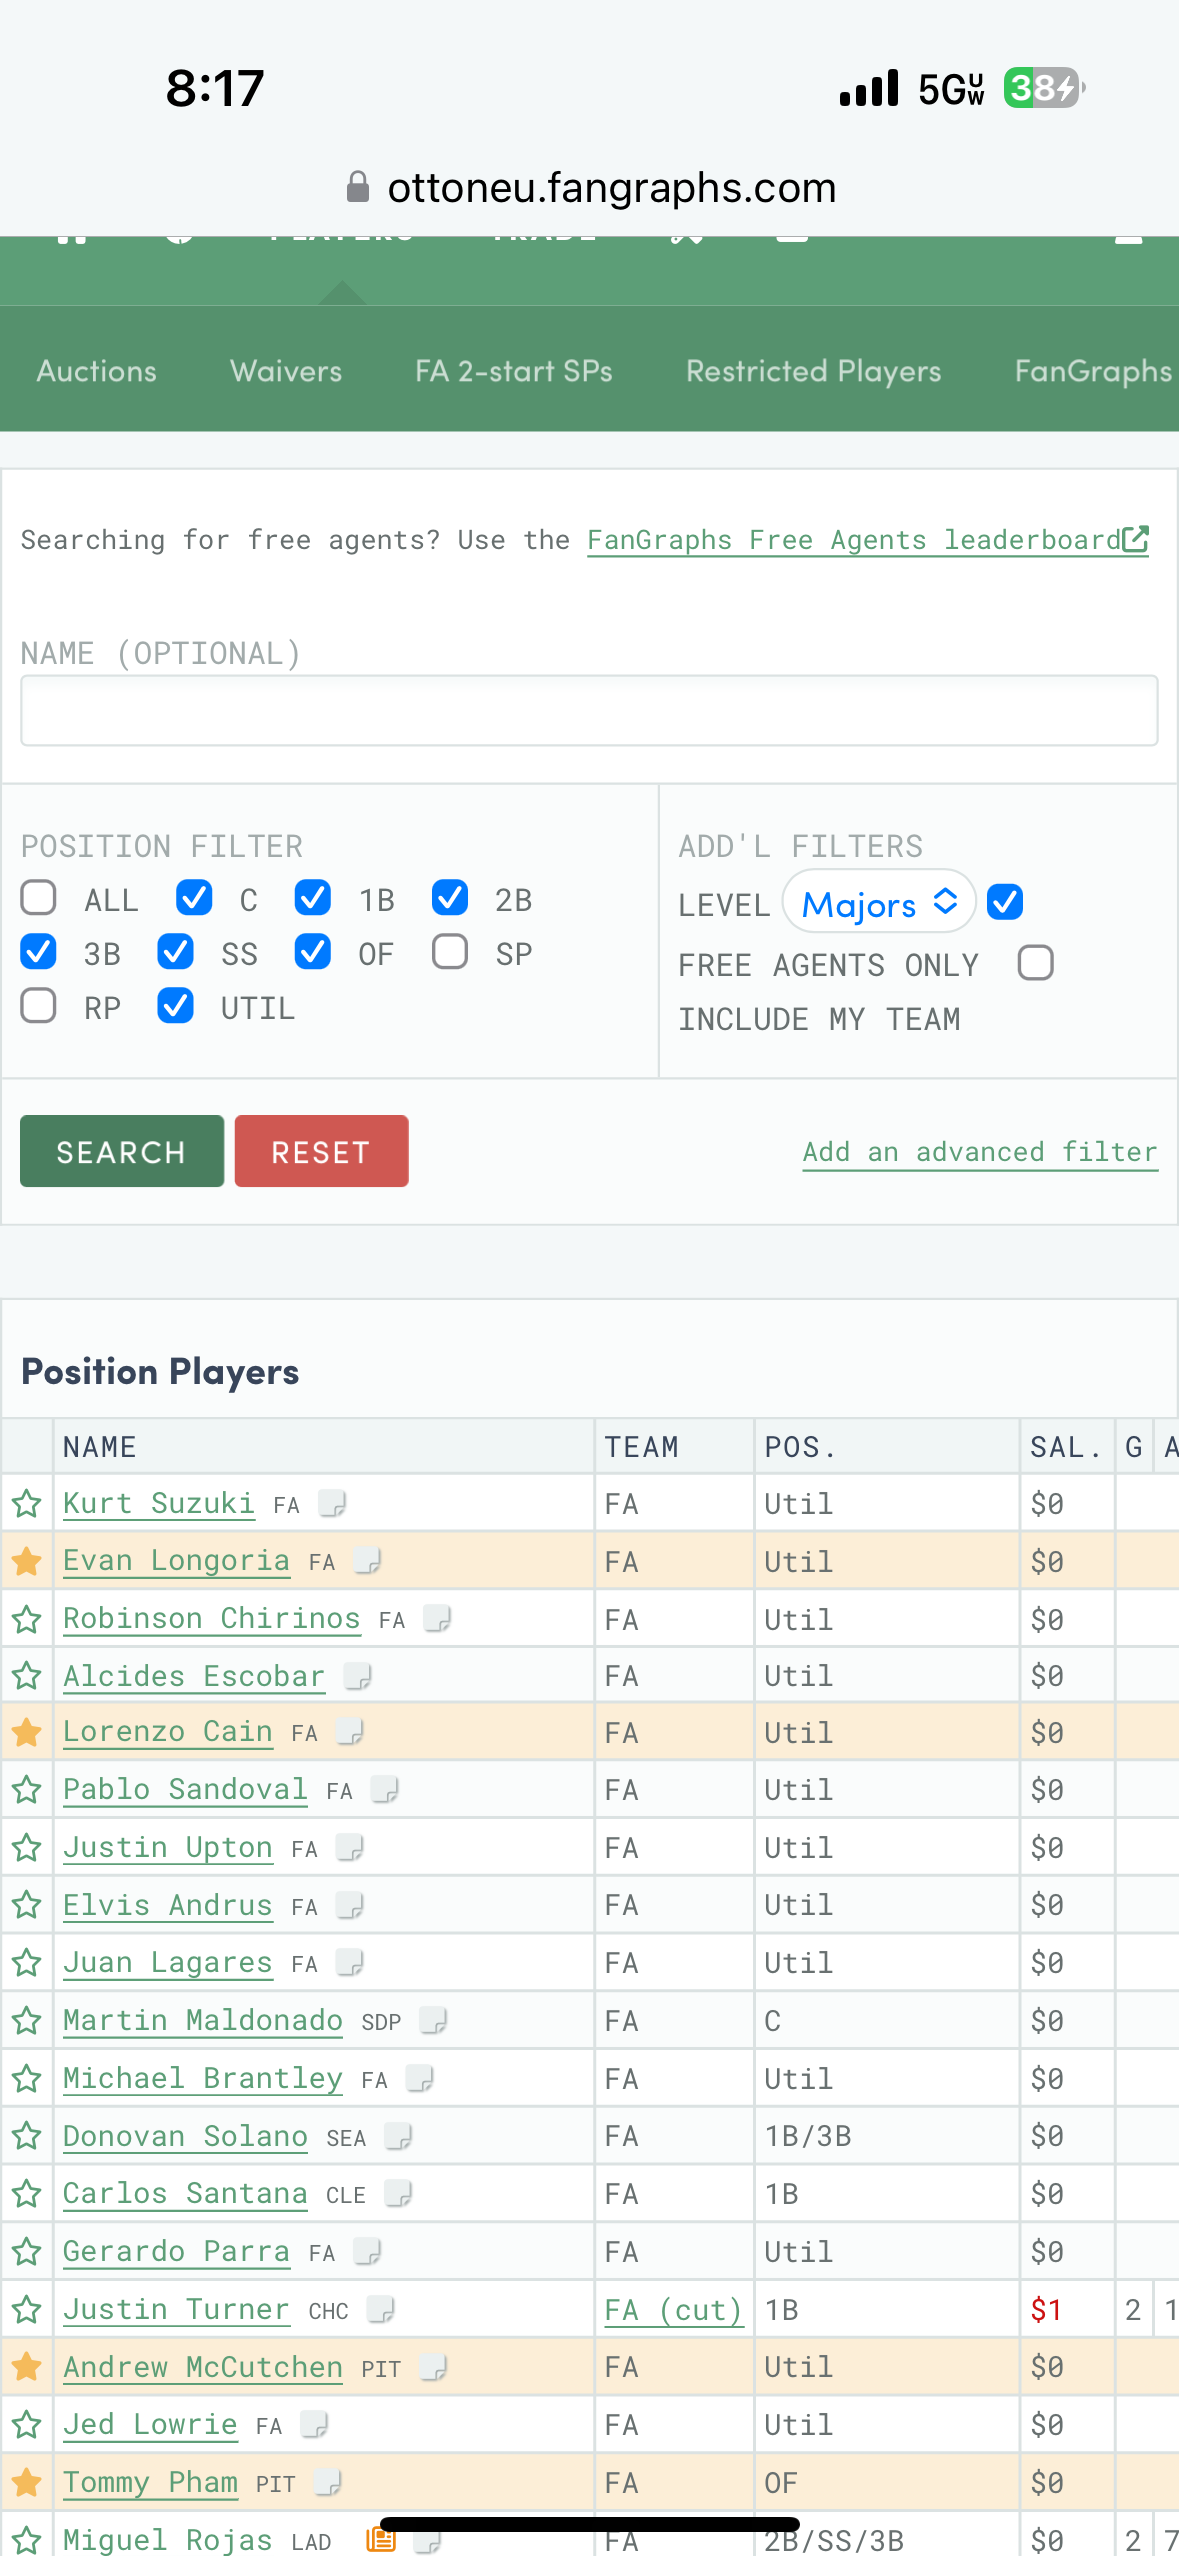Click the red RESET button
This screenshot has width=1179, height=2556.
pyautogui.click(x=321, y=1151)
